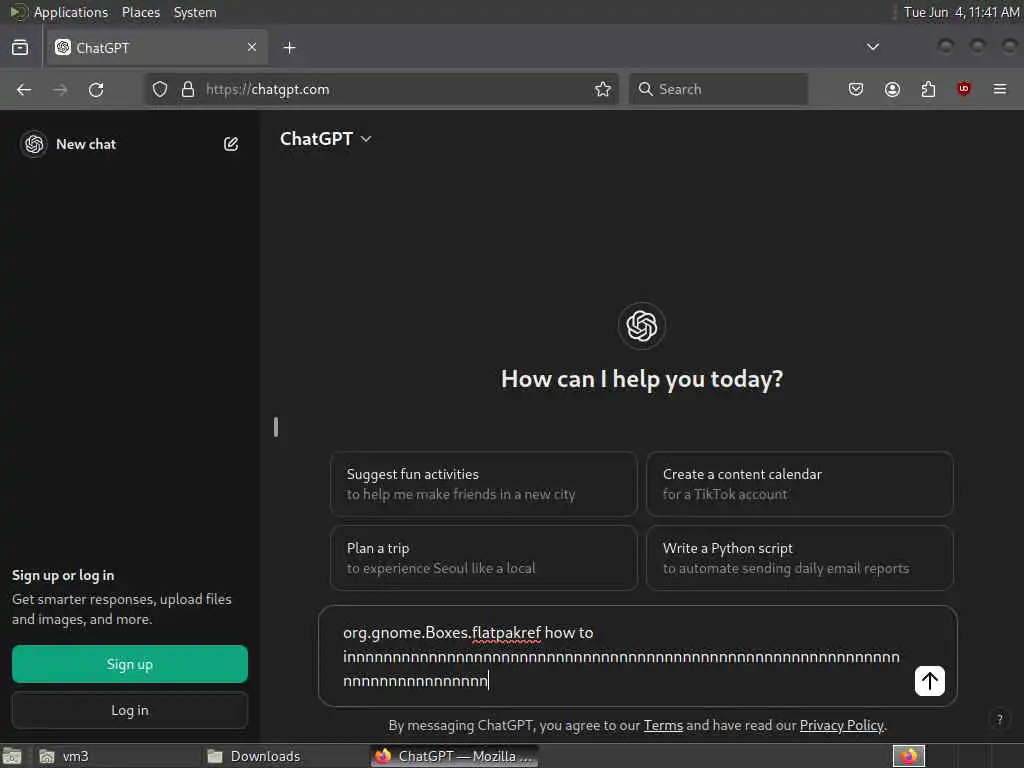Send the message with the up arrow button
This screenshot has width=1024, height=768.
coord(929,681)
